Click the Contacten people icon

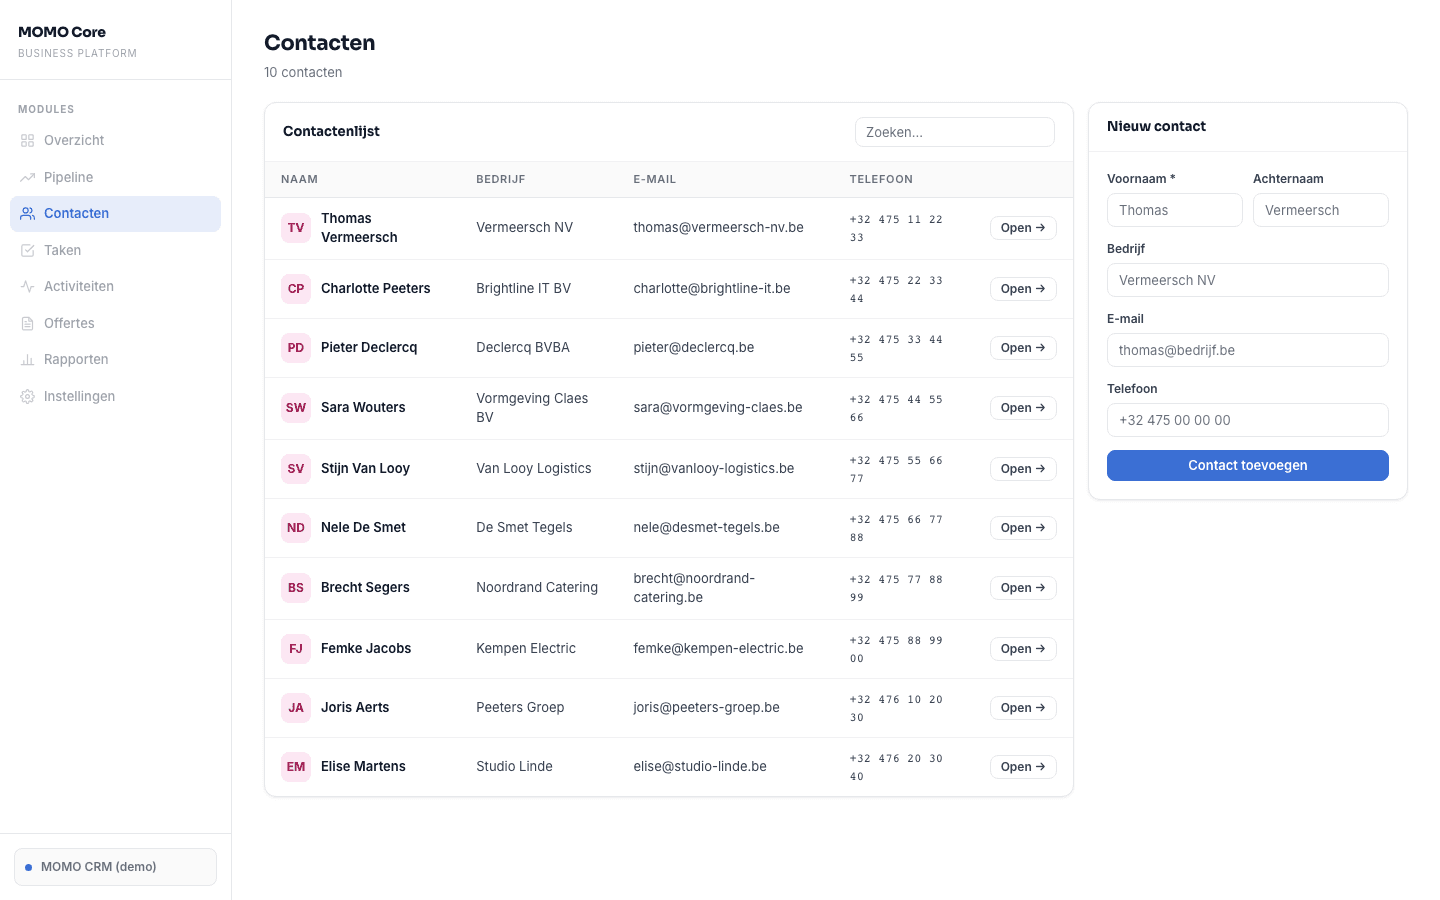point(27,213)
